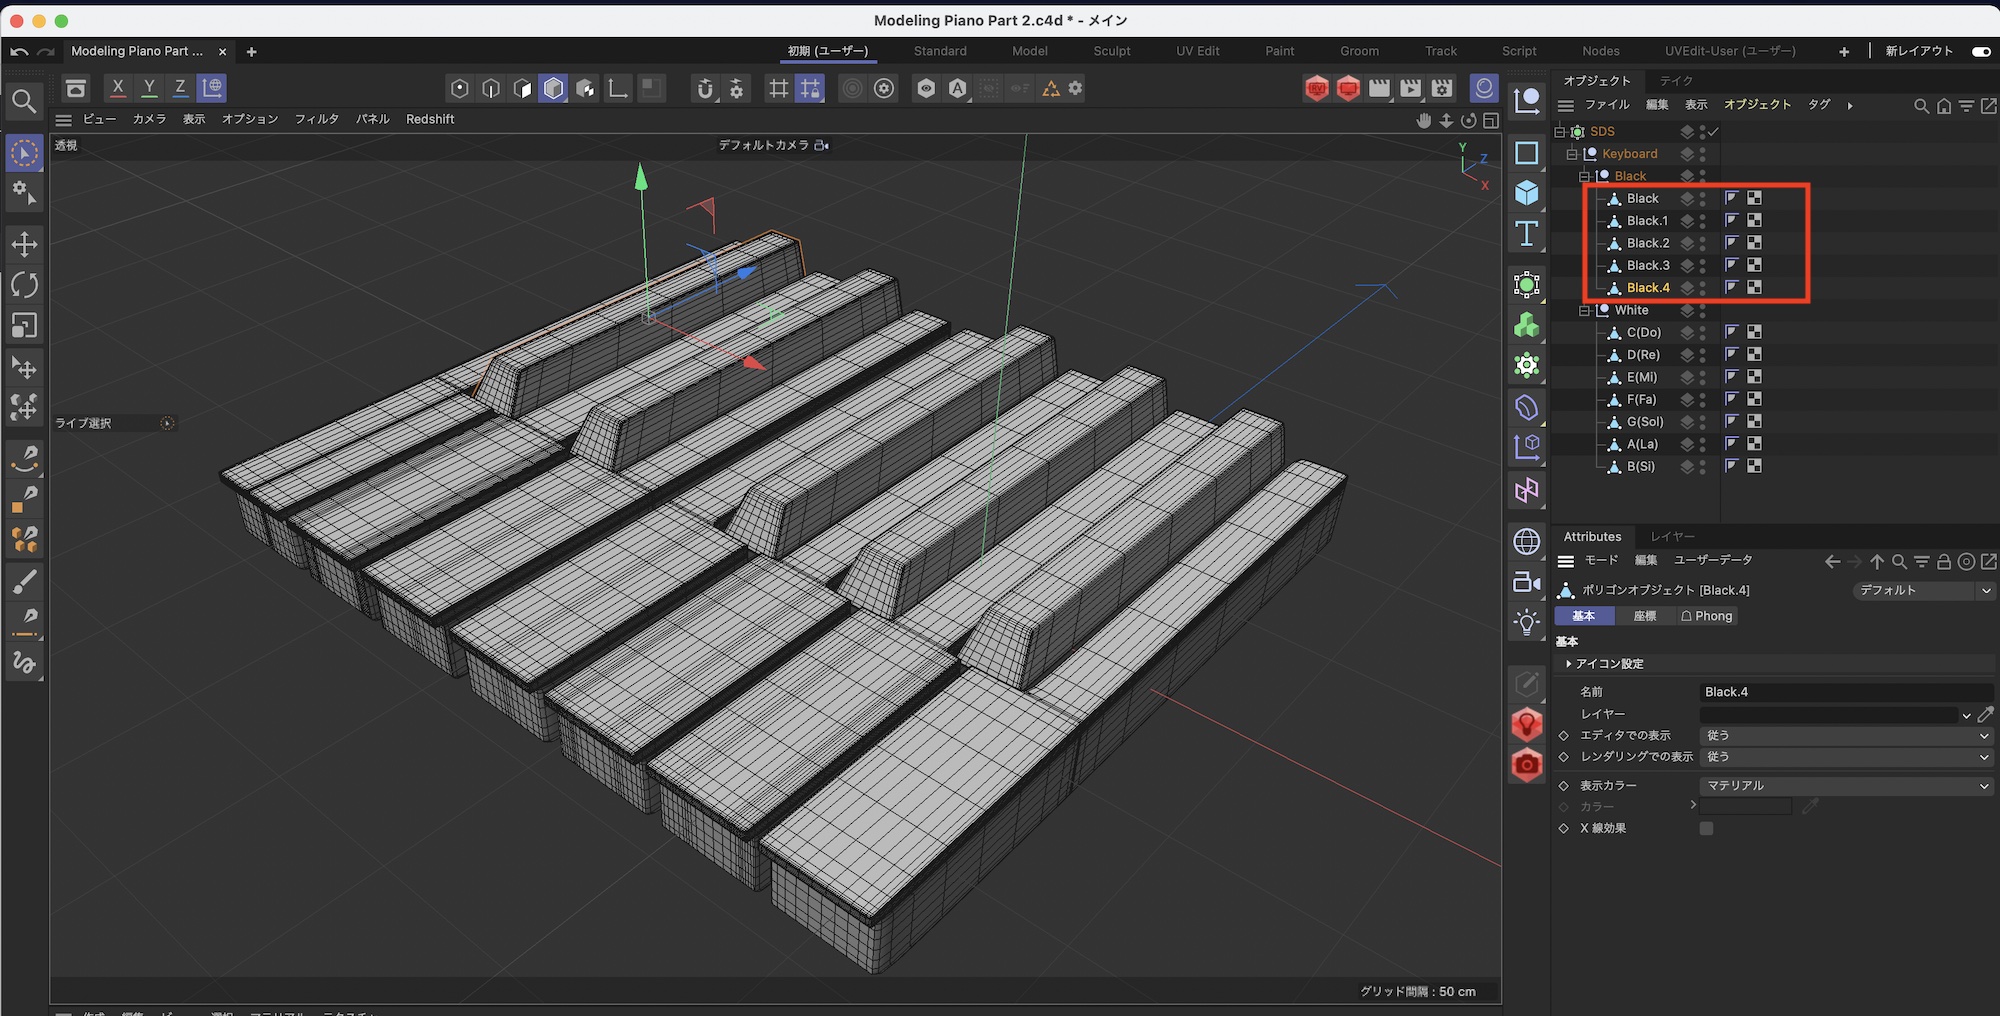Open the Redshift viewport menu
This screenshot has height=1016, width=2000.
430,119
